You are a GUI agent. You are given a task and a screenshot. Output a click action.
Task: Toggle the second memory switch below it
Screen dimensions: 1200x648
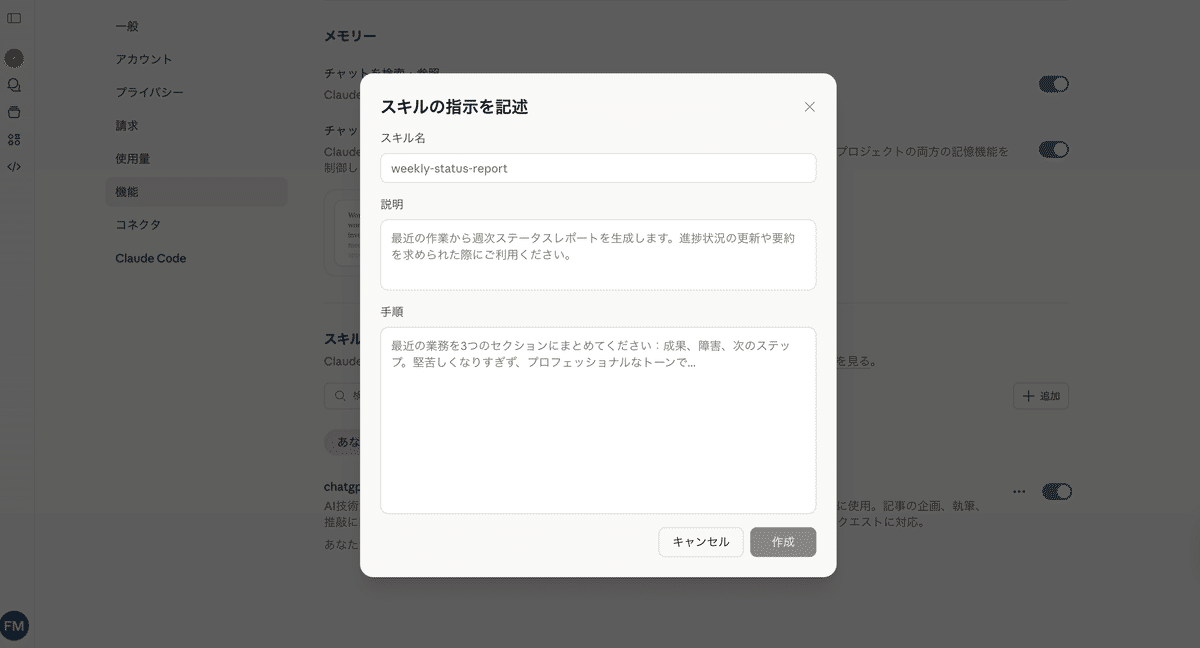point(1054,150)
